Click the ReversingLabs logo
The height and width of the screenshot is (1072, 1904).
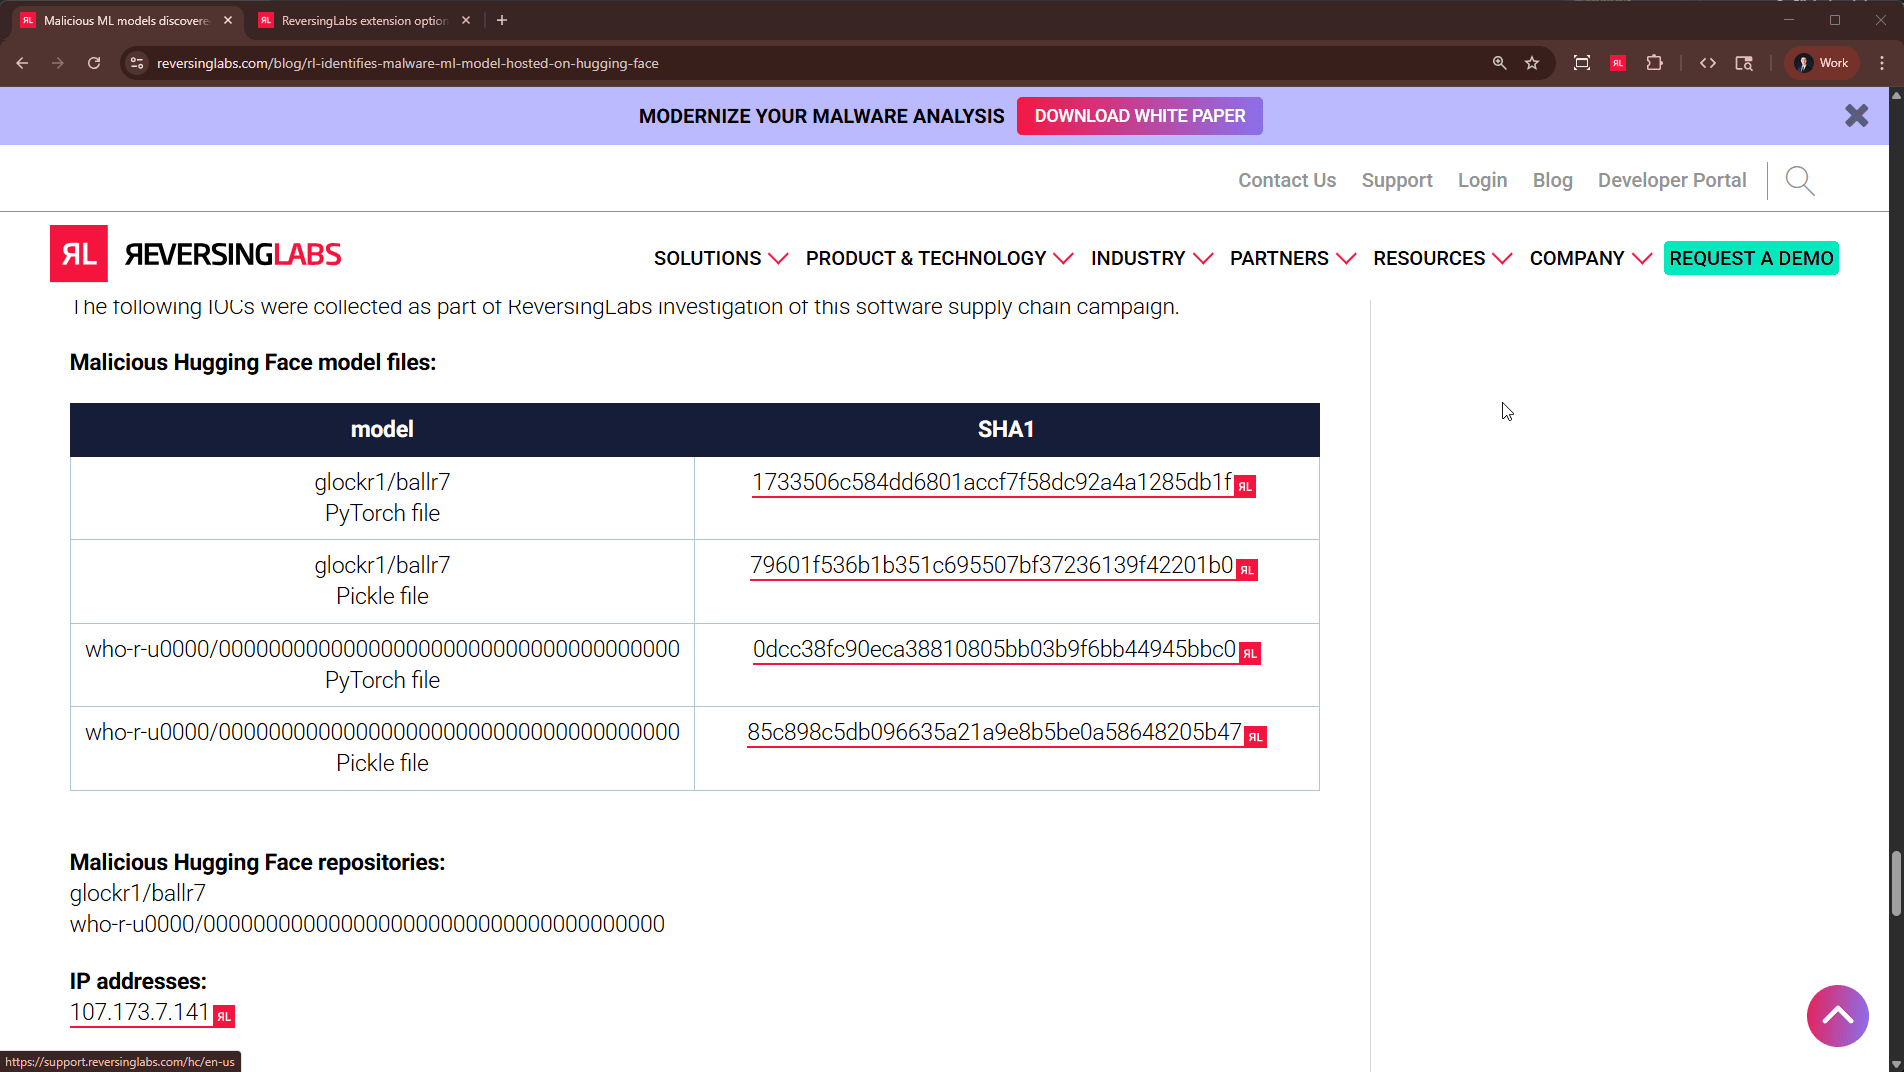(196, 254)
